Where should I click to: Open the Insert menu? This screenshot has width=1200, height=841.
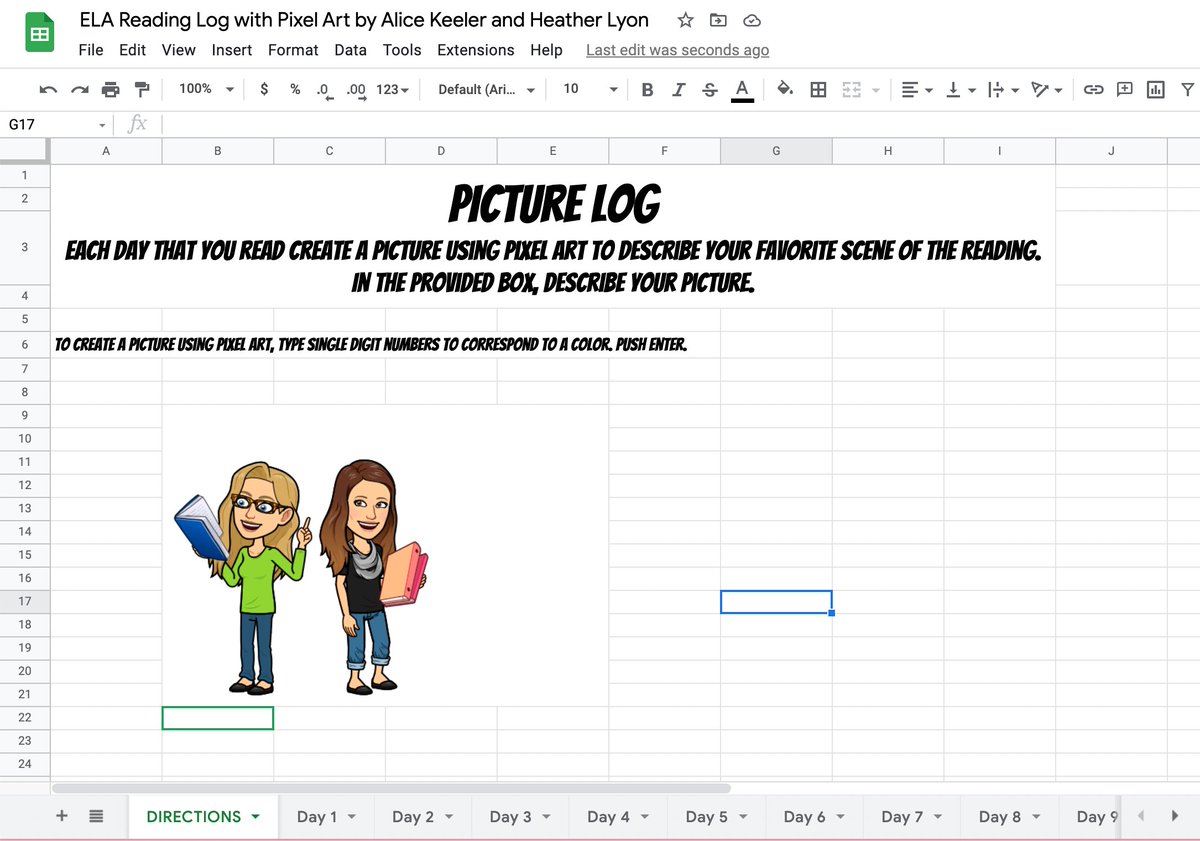tap(231, 50)
